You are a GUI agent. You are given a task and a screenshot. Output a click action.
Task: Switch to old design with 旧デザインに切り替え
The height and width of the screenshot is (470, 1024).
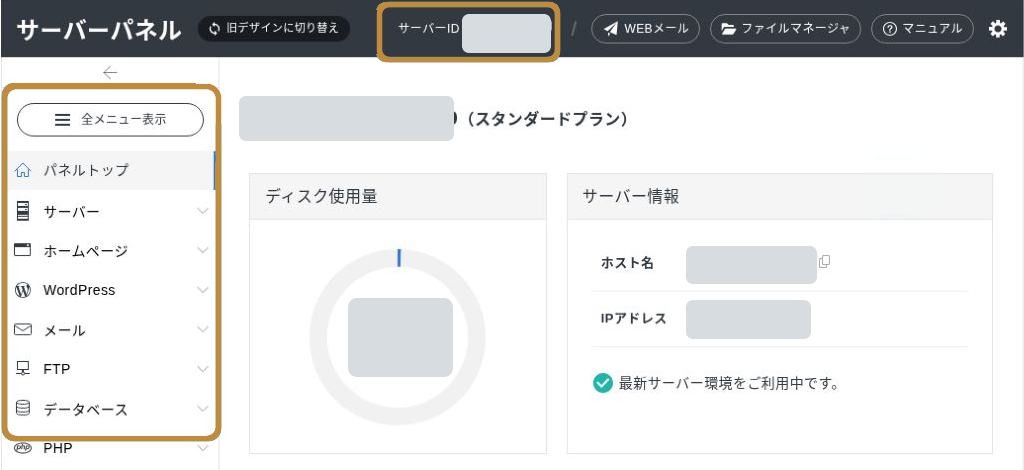pos(274,29)
